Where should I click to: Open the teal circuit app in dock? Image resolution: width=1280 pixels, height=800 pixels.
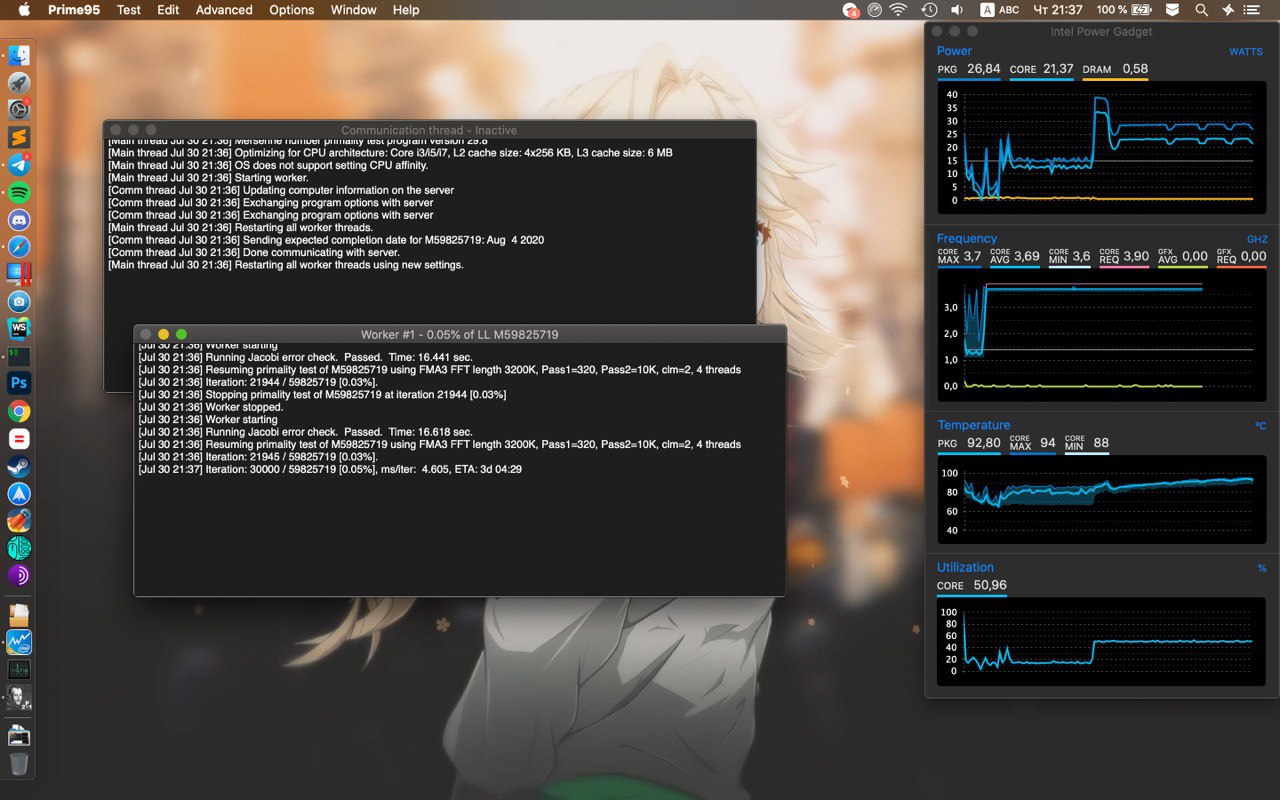(x=19, y=548)
